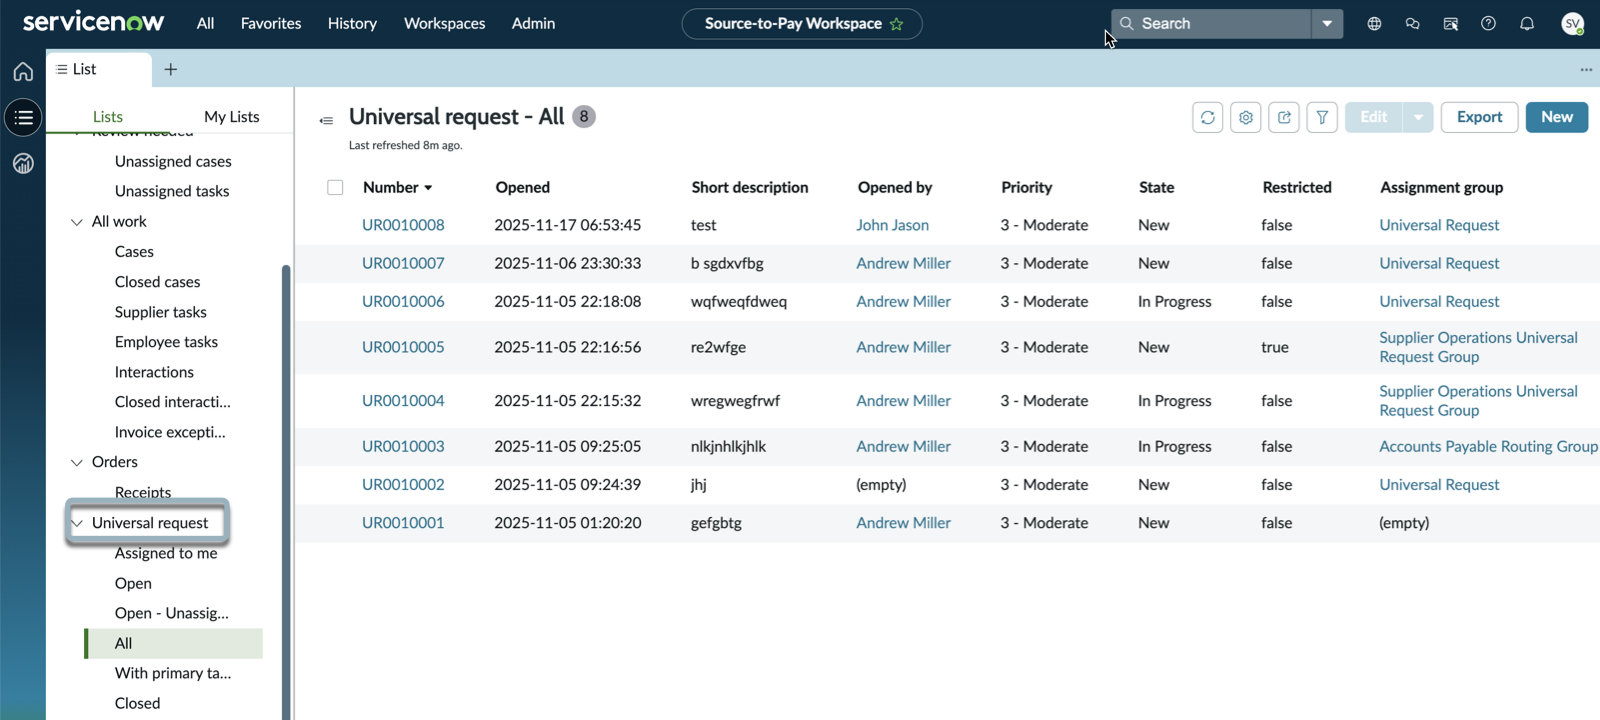Open the more options ellipsis at tab bar

1586,69
